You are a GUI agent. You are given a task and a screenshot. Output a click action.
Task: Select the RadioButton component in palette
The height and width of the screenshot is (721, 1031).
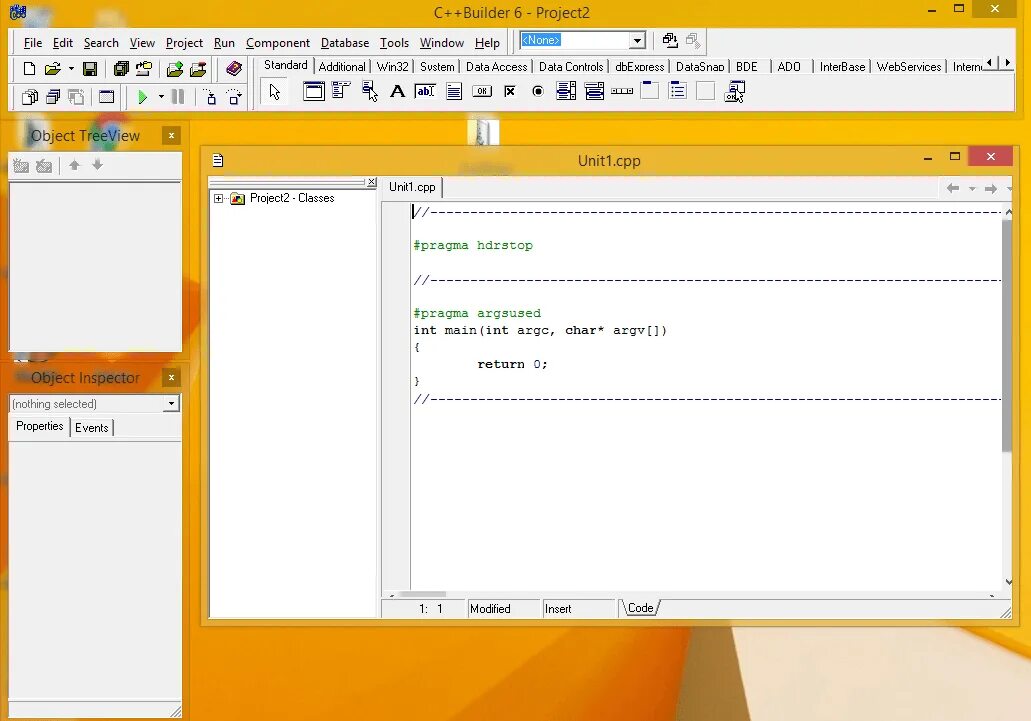tap(538, 91)
